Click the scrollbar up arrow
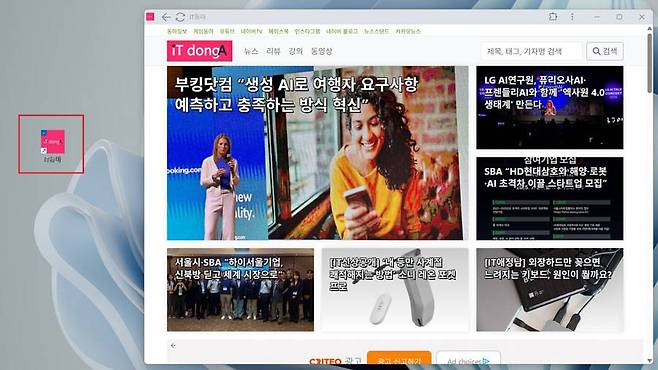Image resolution: width=658 pixels, height=370 pixels. [x=650, y=29]
